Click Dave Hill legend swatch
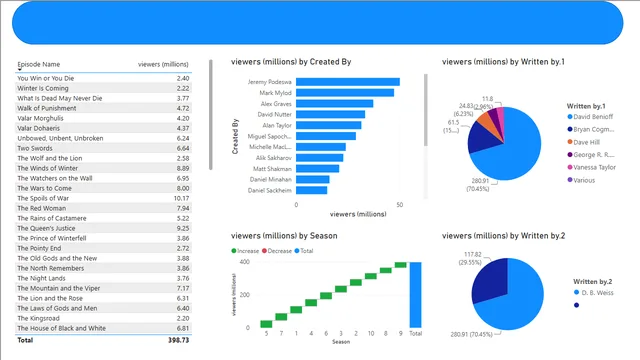640x360 pixels. click(x=570, y=142)
